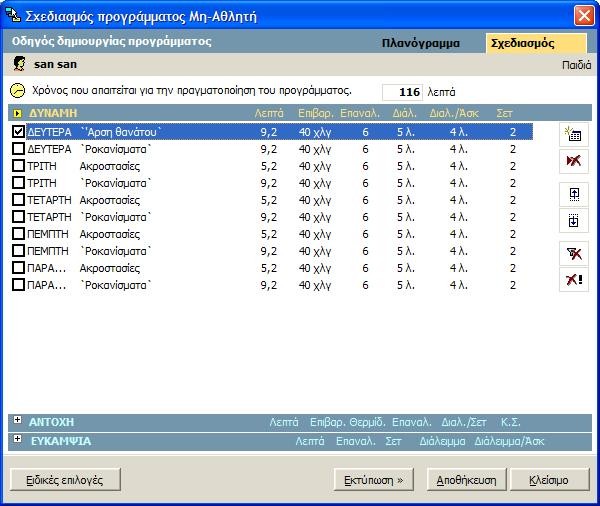This screenshot has height=506, width=600.
Task: Expand the ΕΥΚΑΜΨΙΑ section plus sign
Action: tap(17, 439)
